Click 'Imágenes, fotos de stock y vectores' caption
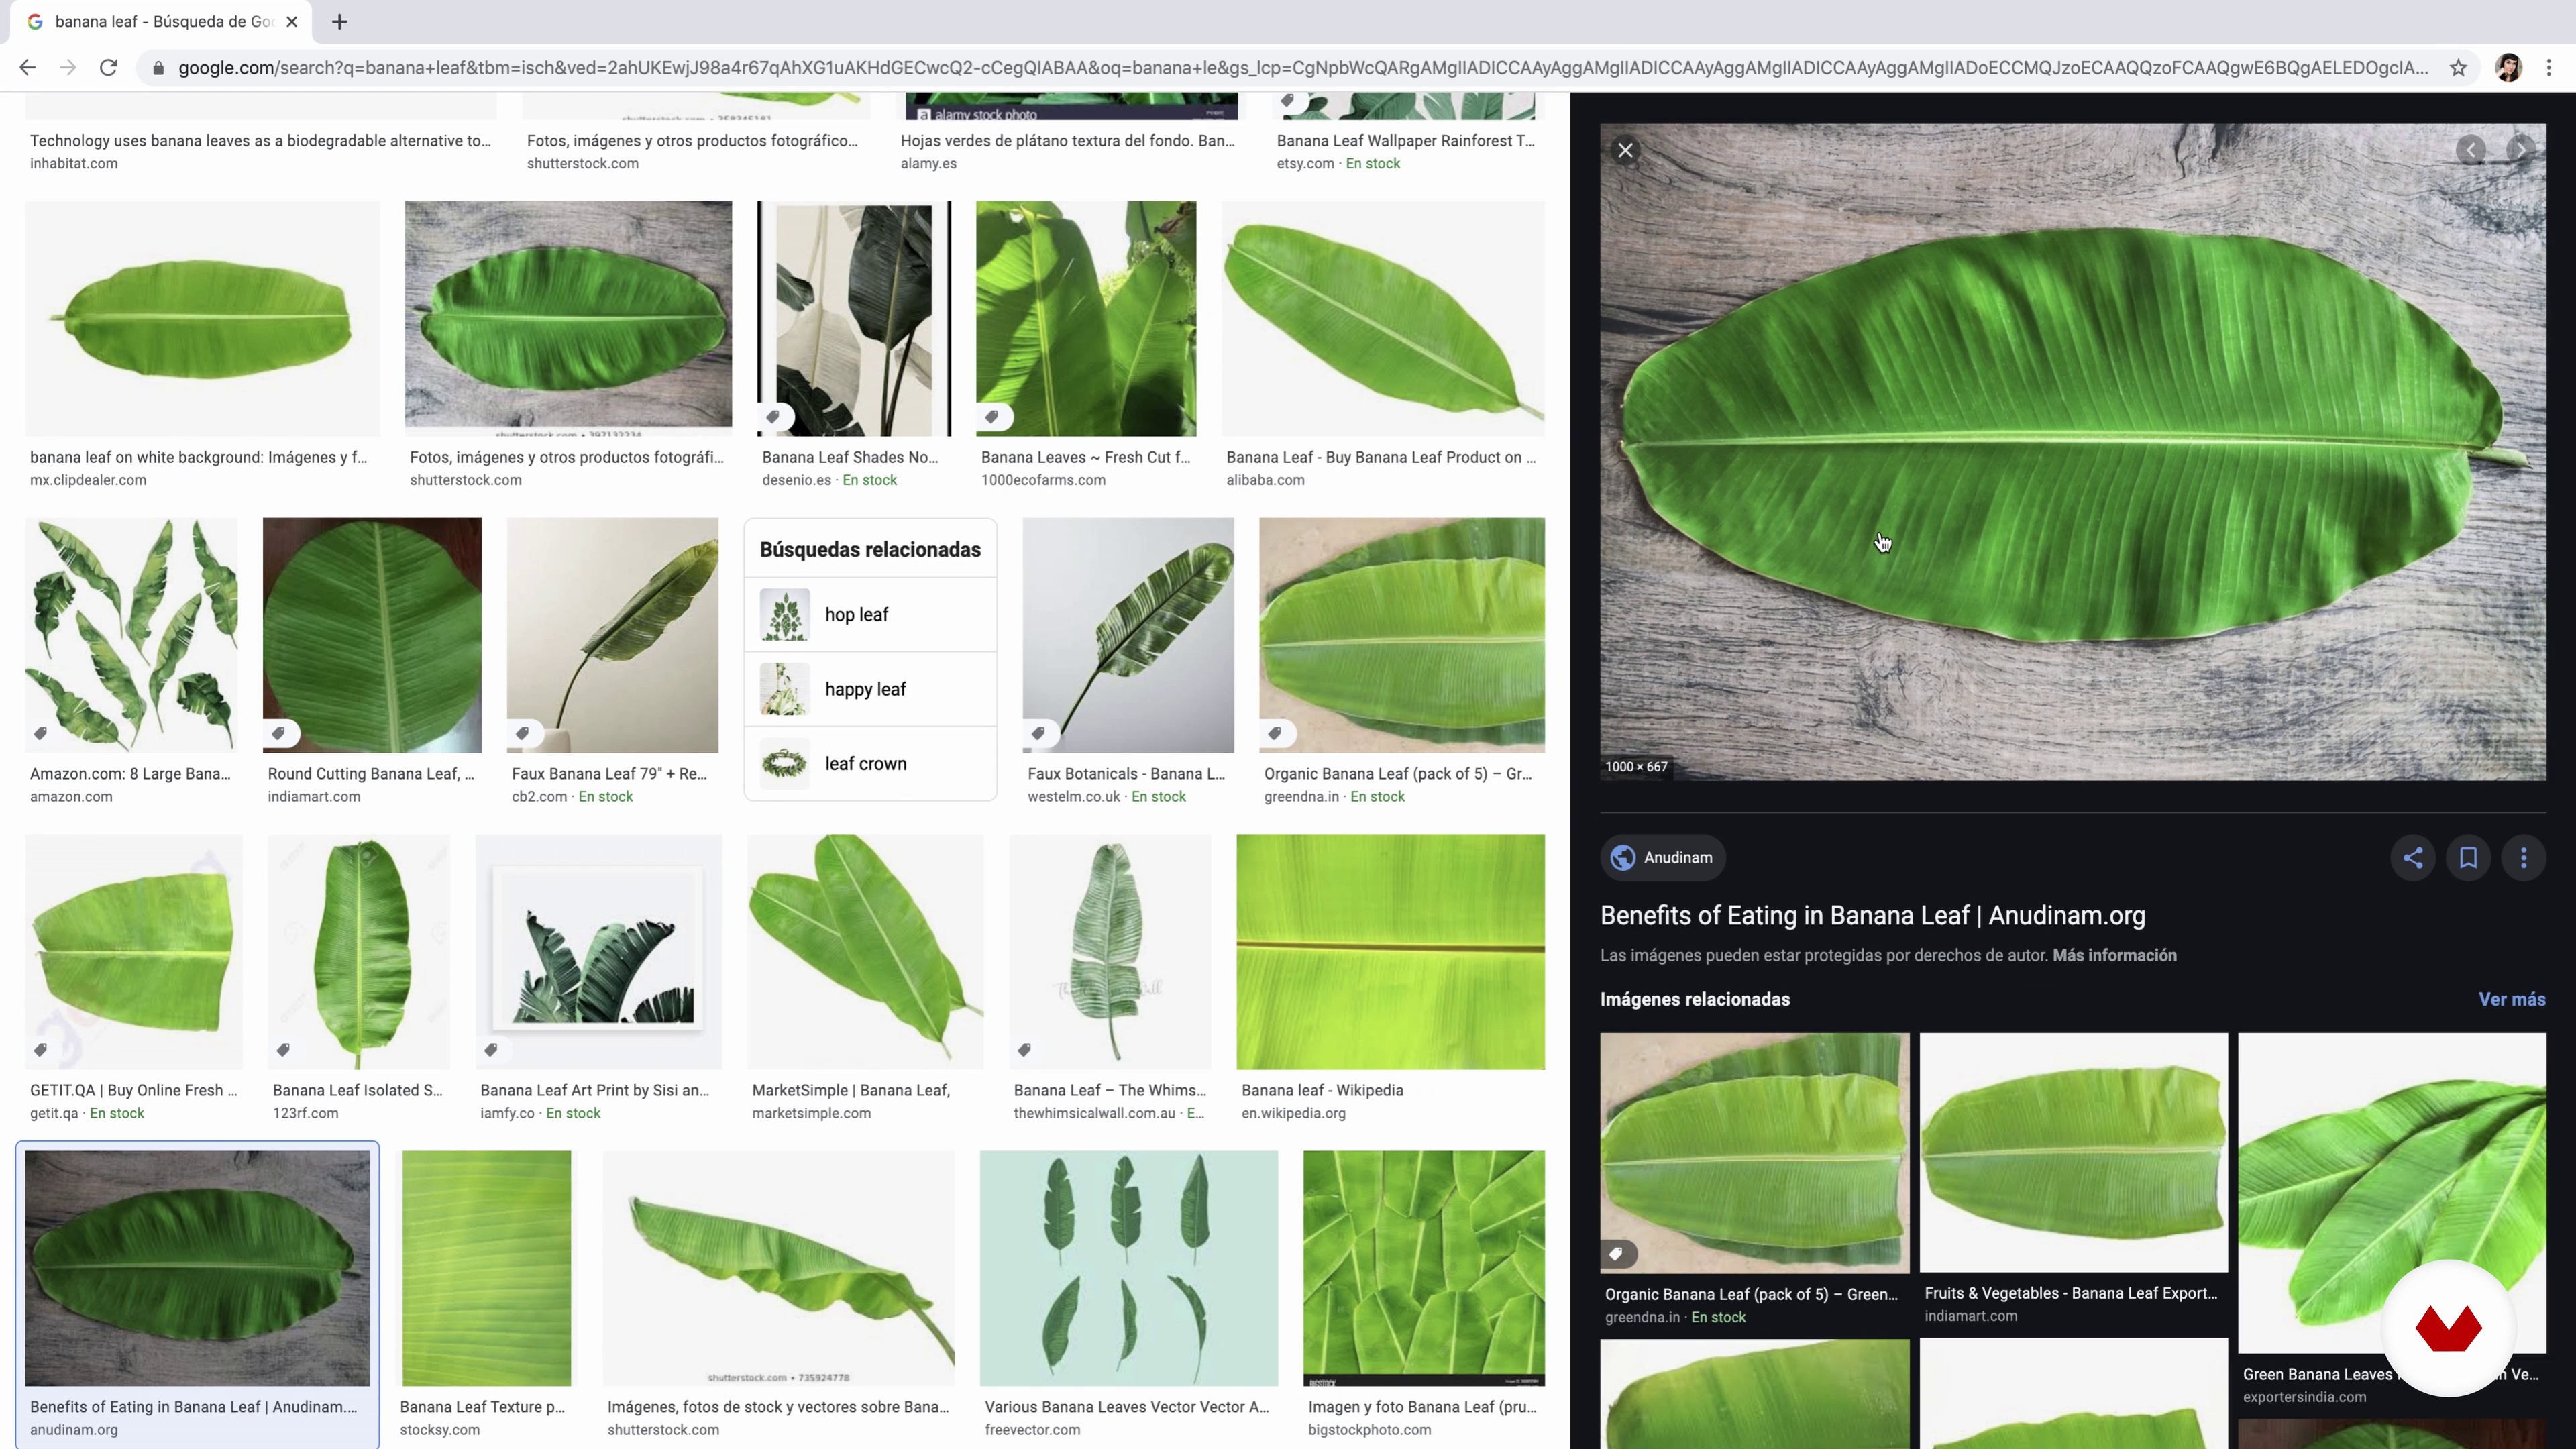This screenshot has width=2576, height=1449. click(x=778, y=1407)
